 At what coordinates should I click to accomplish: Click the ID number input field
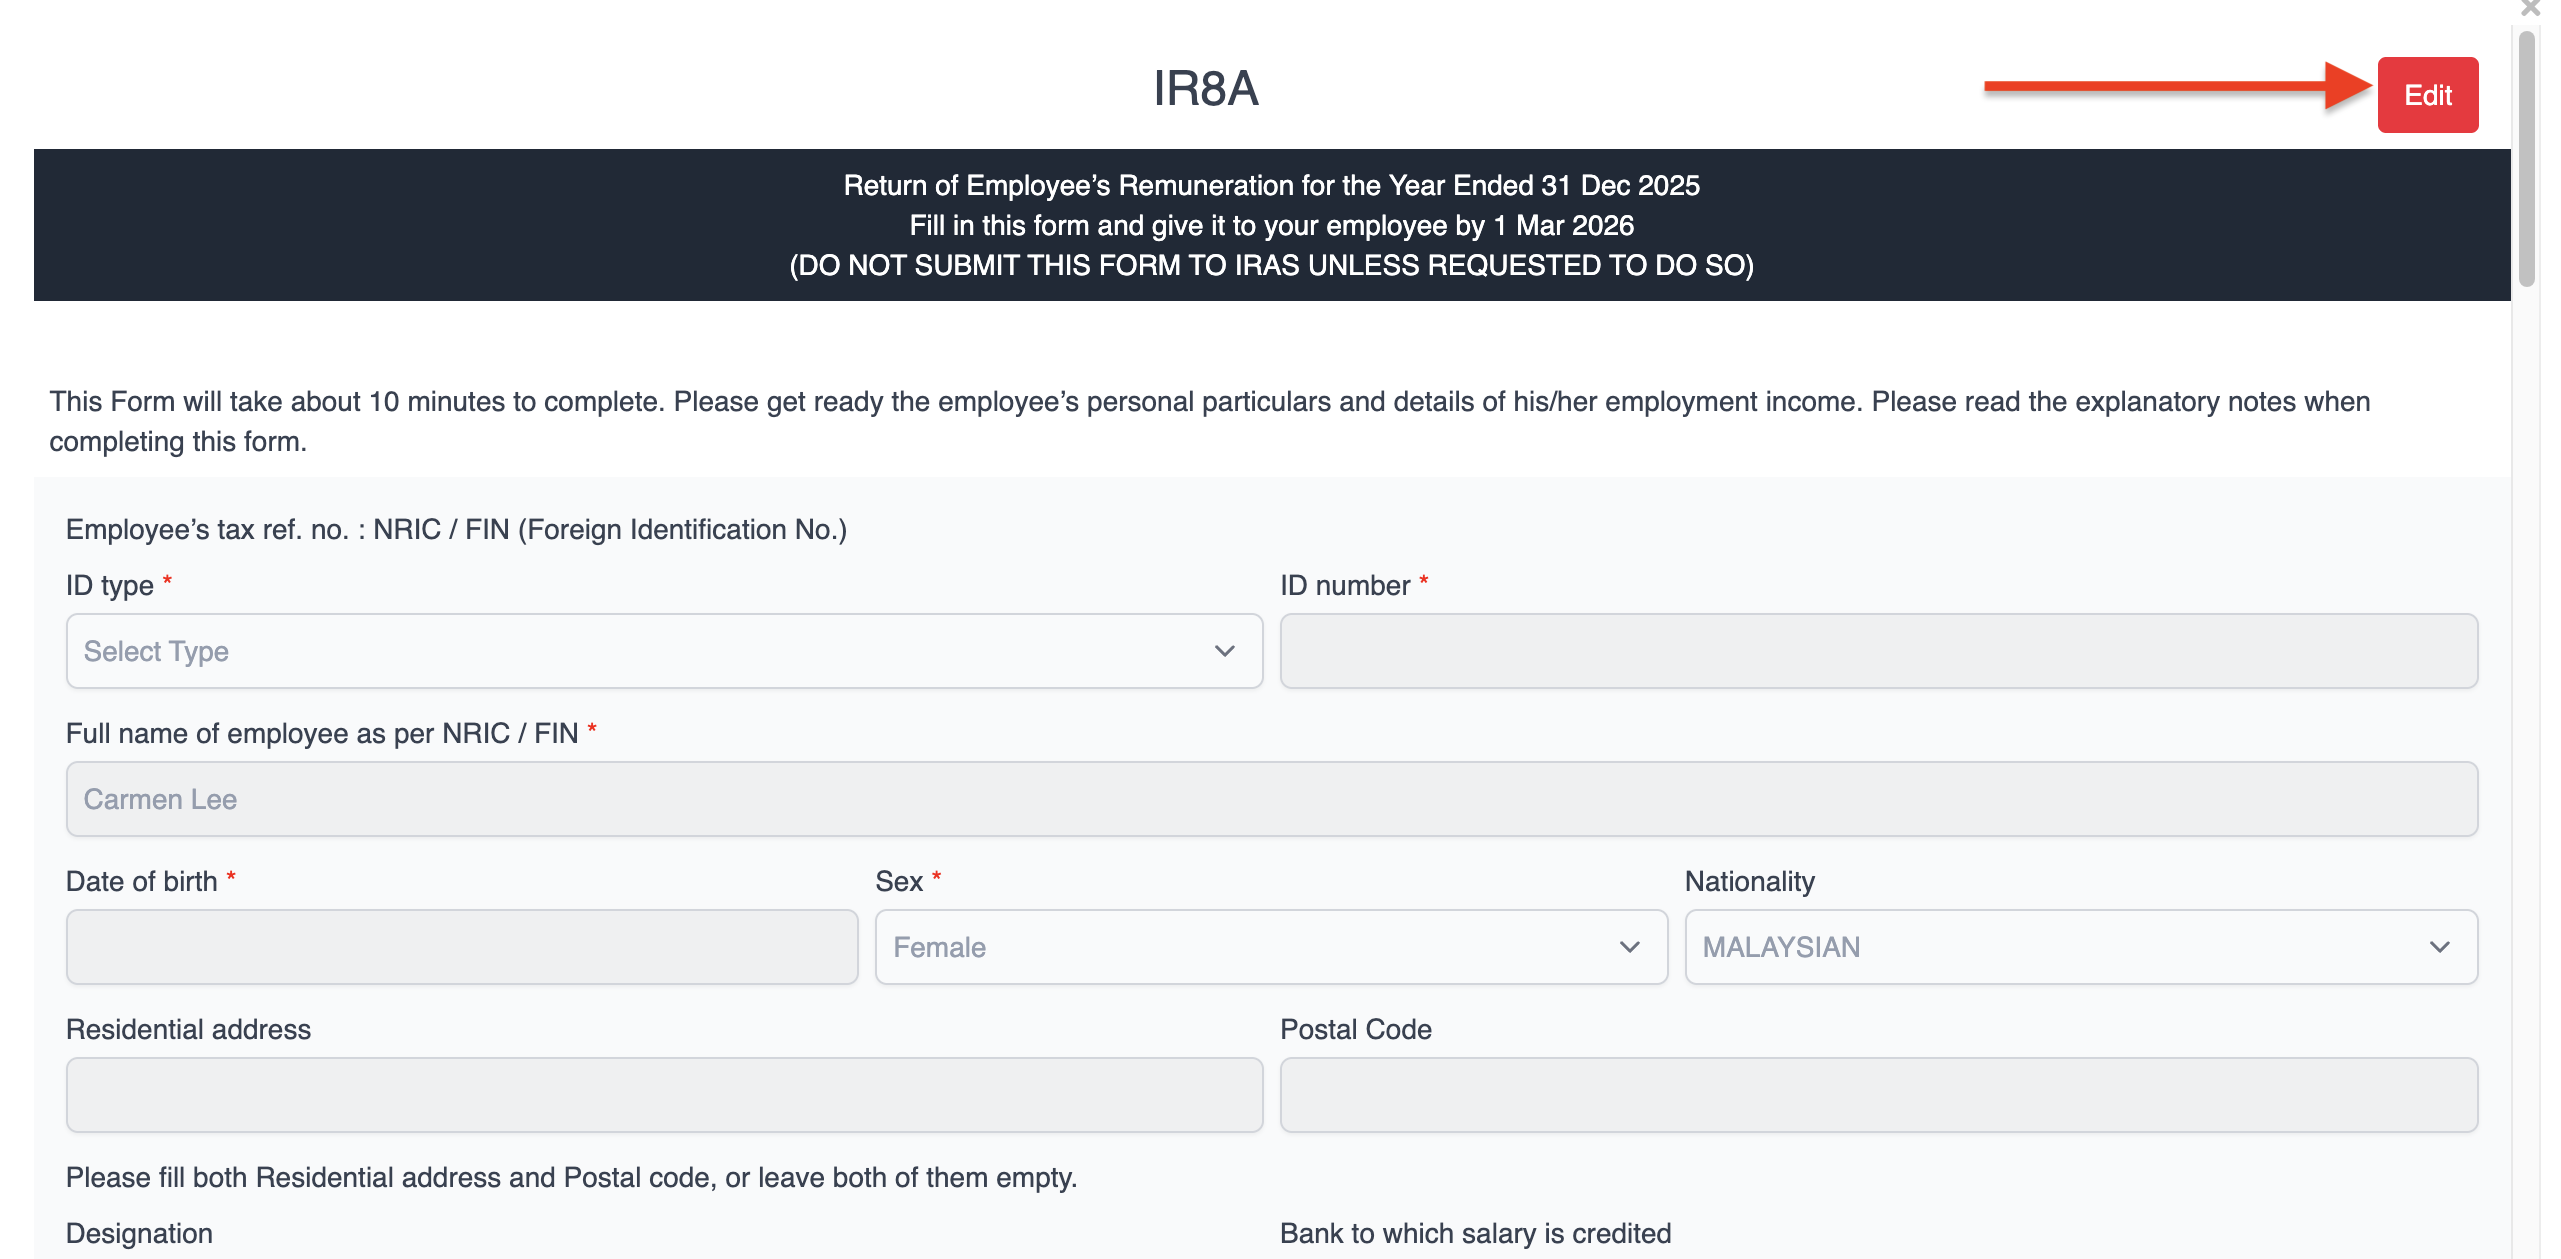[x=1877, y=651]
